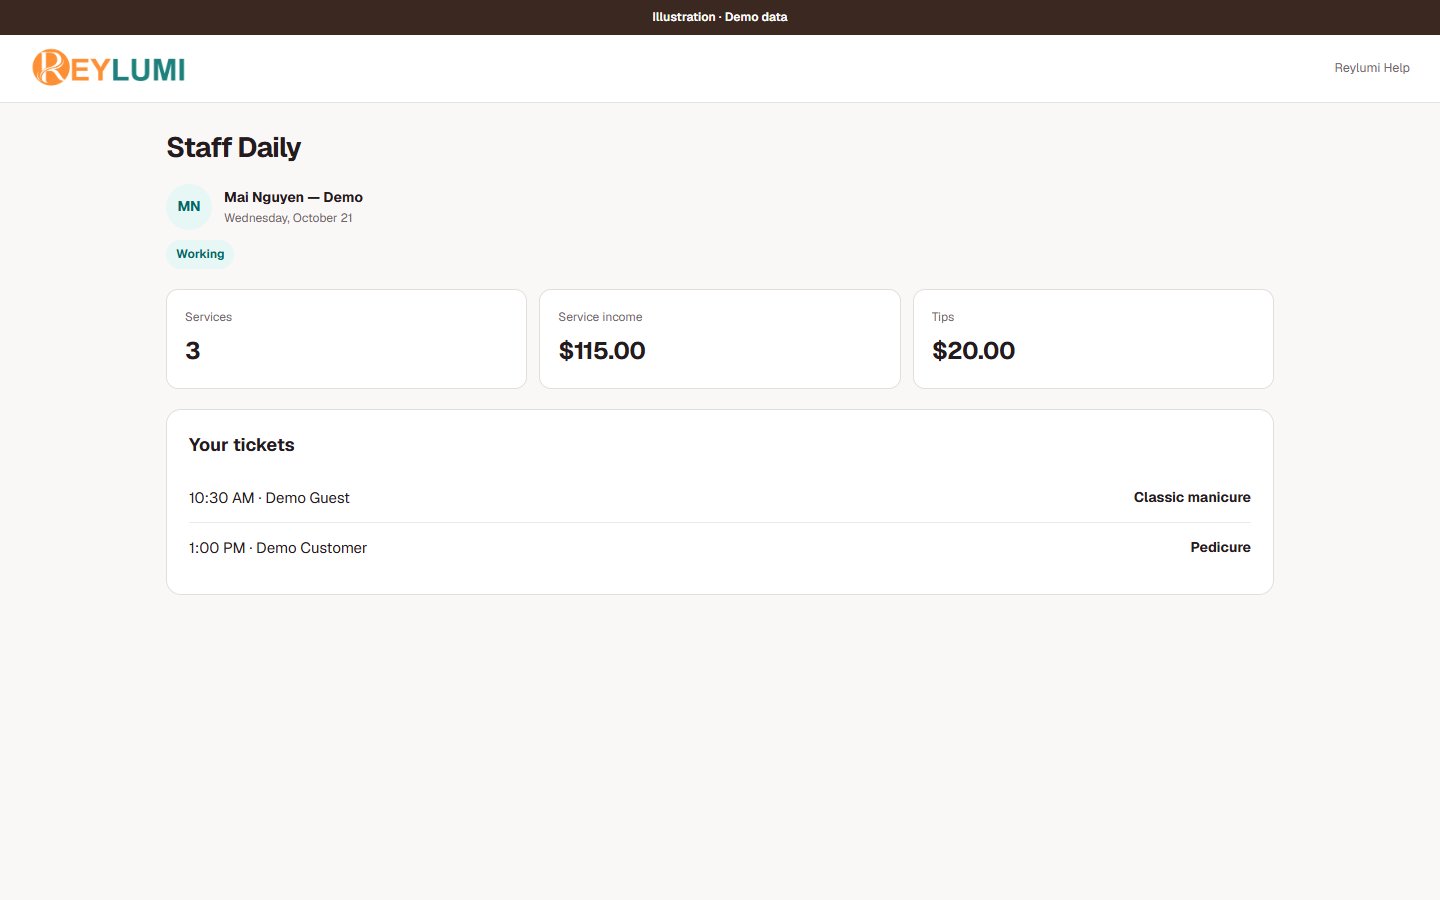Click the Pedicure service label
Screen dimensions: 1440x900
1220,547
